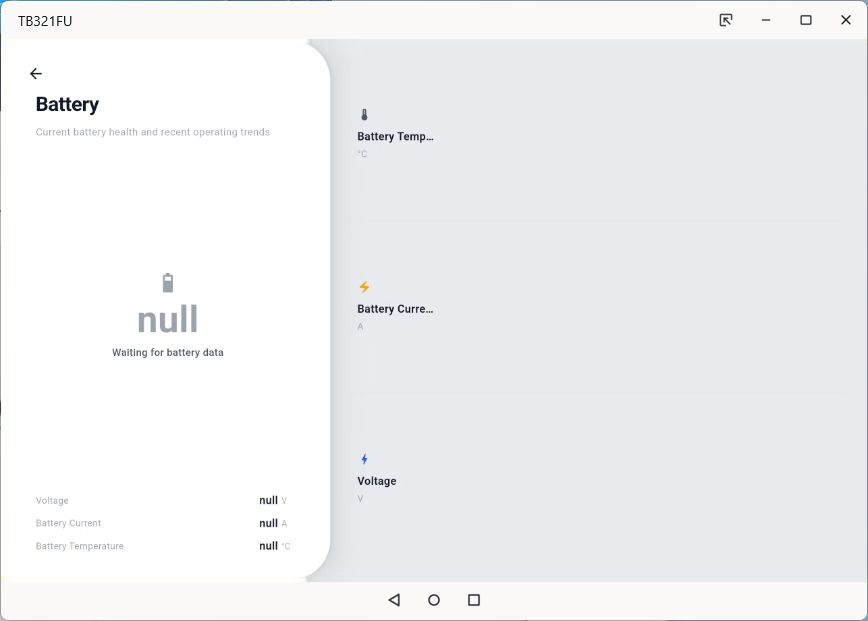Click the large null battery percentage
This screenshot has height=621, width=868.
coord(168,319)
